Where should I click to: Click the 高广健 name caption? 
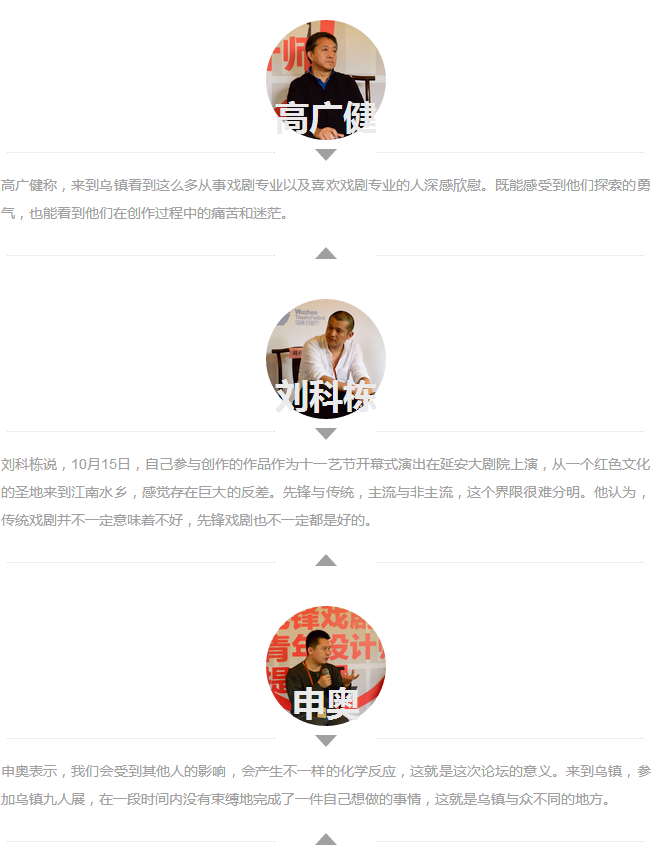click(x=326, y=118)
